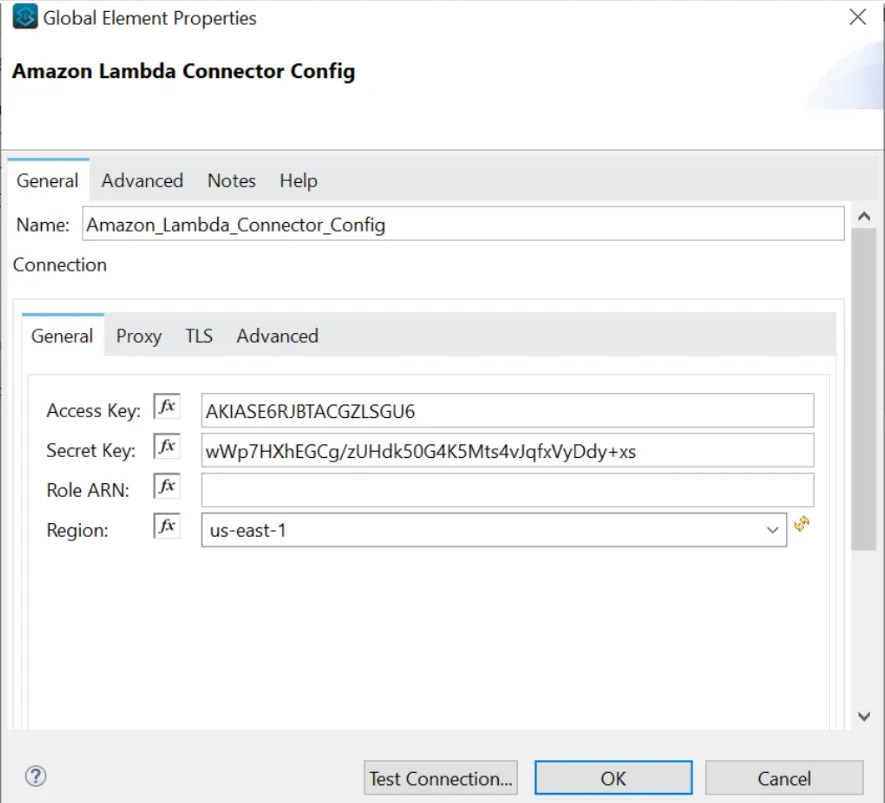
Task: Click the Role ARN label
Action: coord(87,490)
